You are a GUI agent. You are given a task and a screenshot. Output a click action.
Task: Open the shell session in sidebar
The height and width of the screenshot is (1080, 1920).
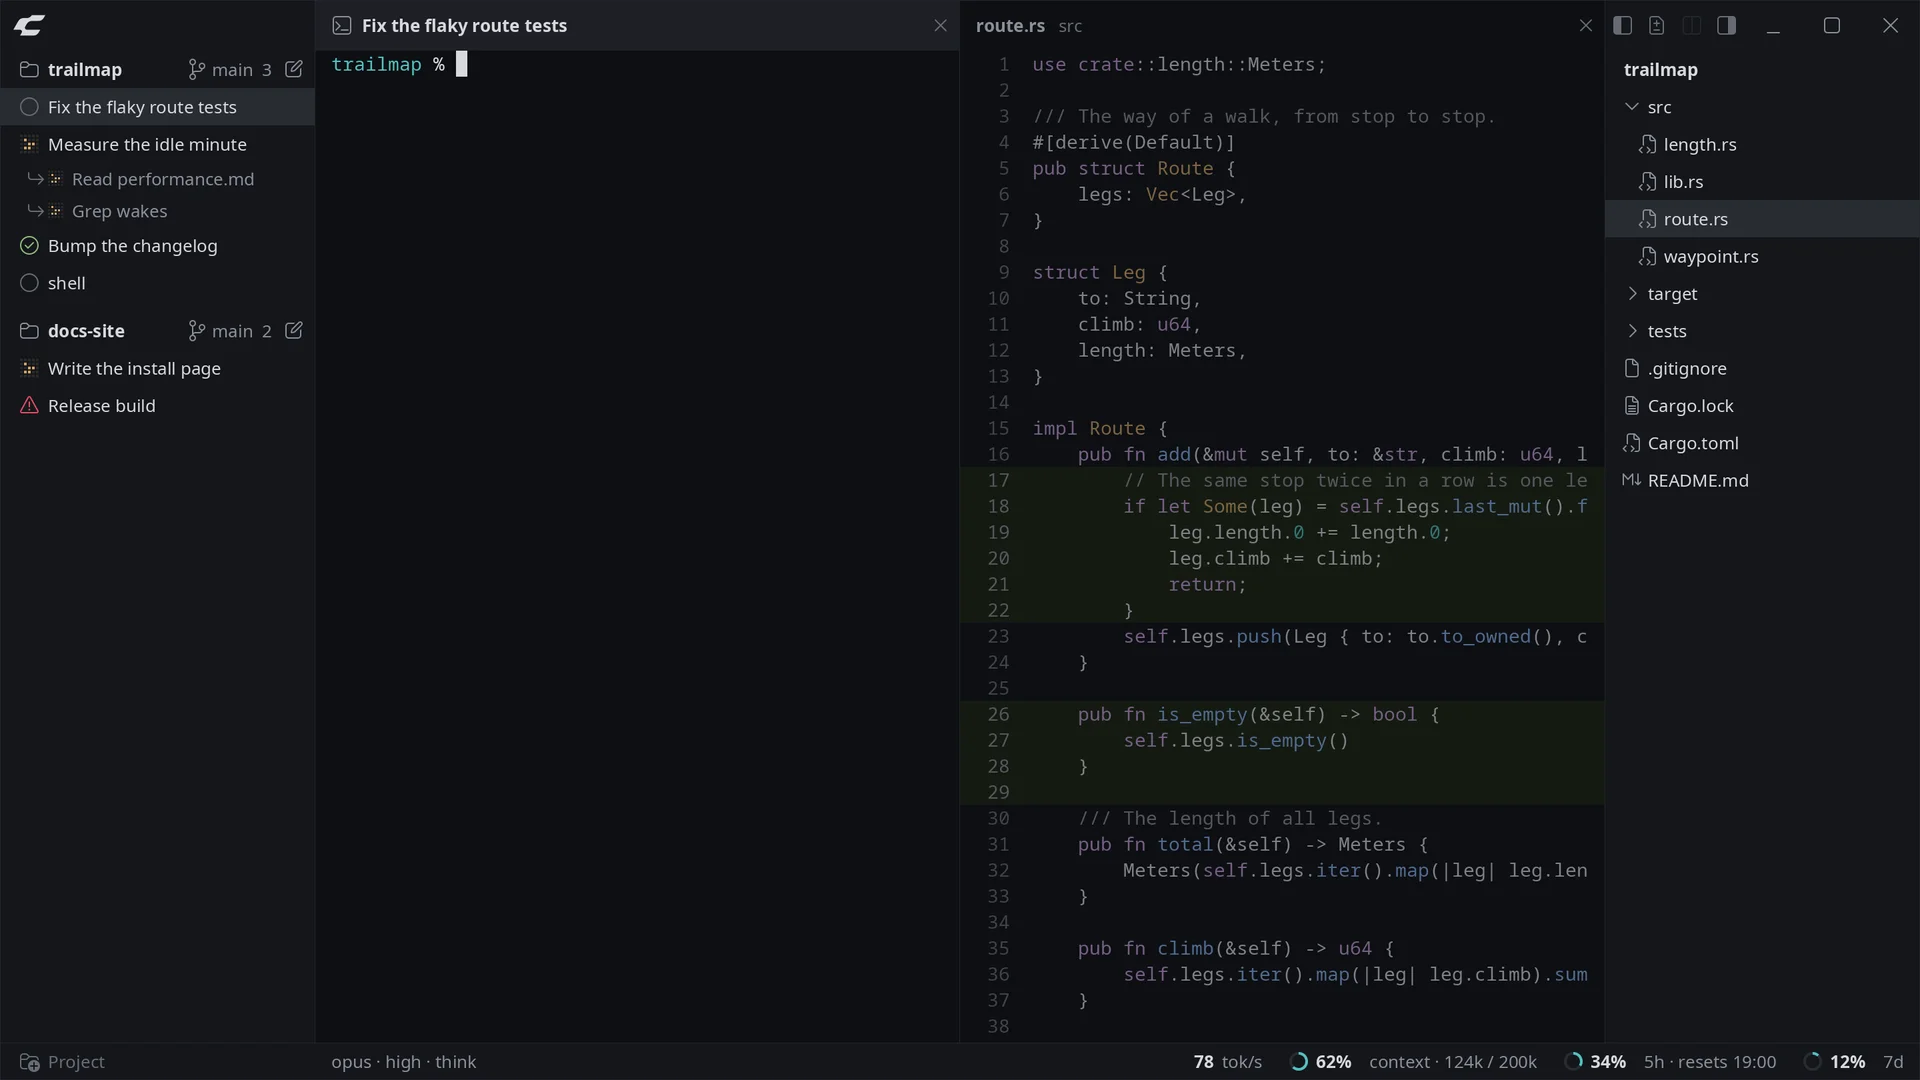coord(158,283)
